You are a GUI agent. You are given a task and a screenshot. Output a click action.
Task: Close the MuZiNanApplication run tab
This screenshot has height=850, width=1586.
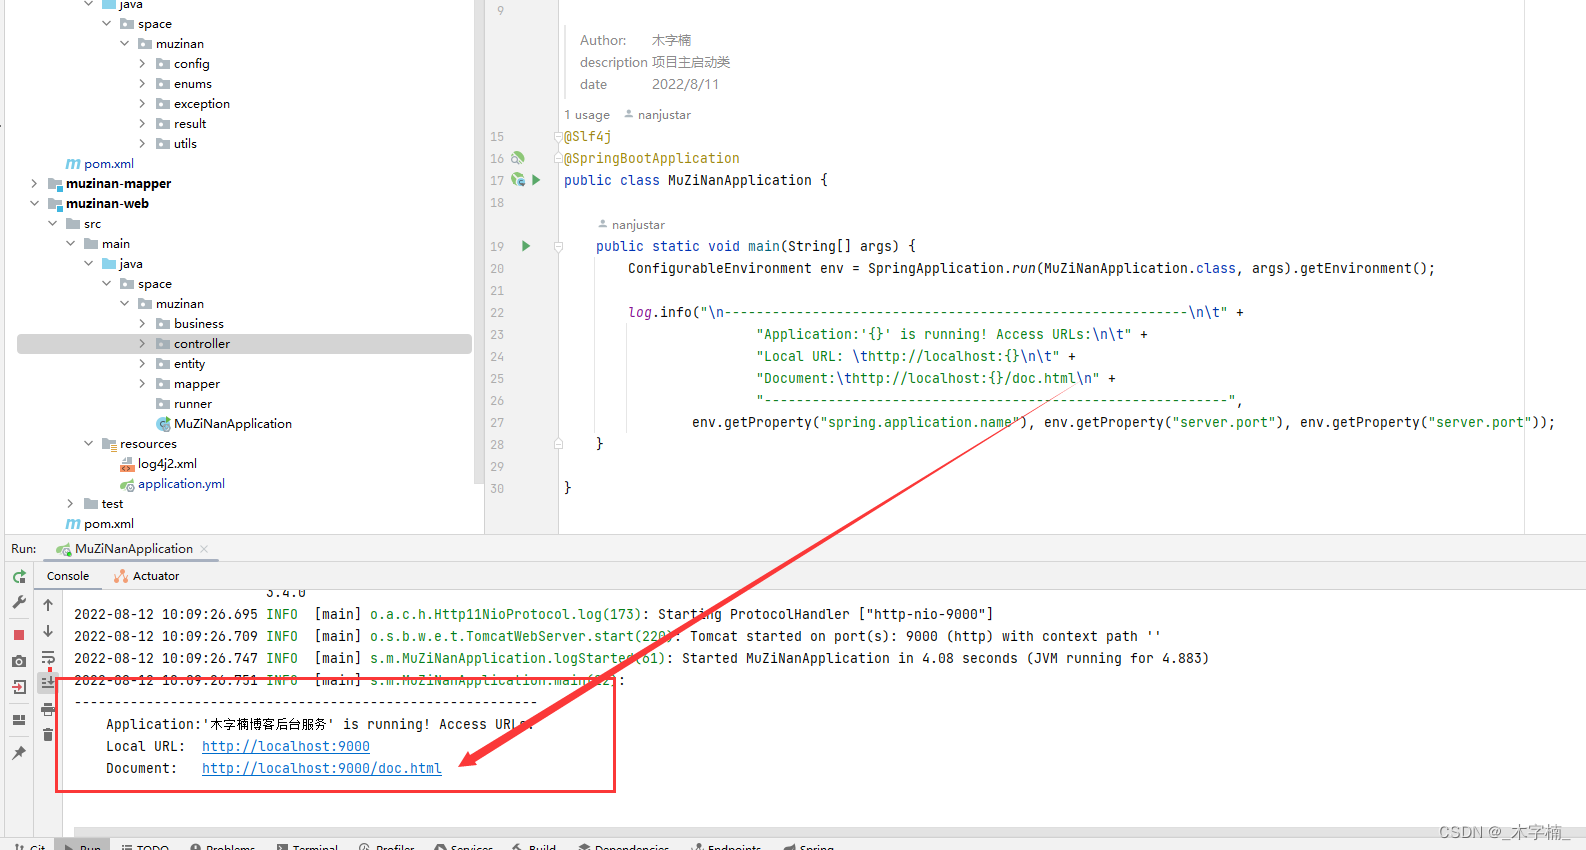pyautogui.click(x=204, y=549)
